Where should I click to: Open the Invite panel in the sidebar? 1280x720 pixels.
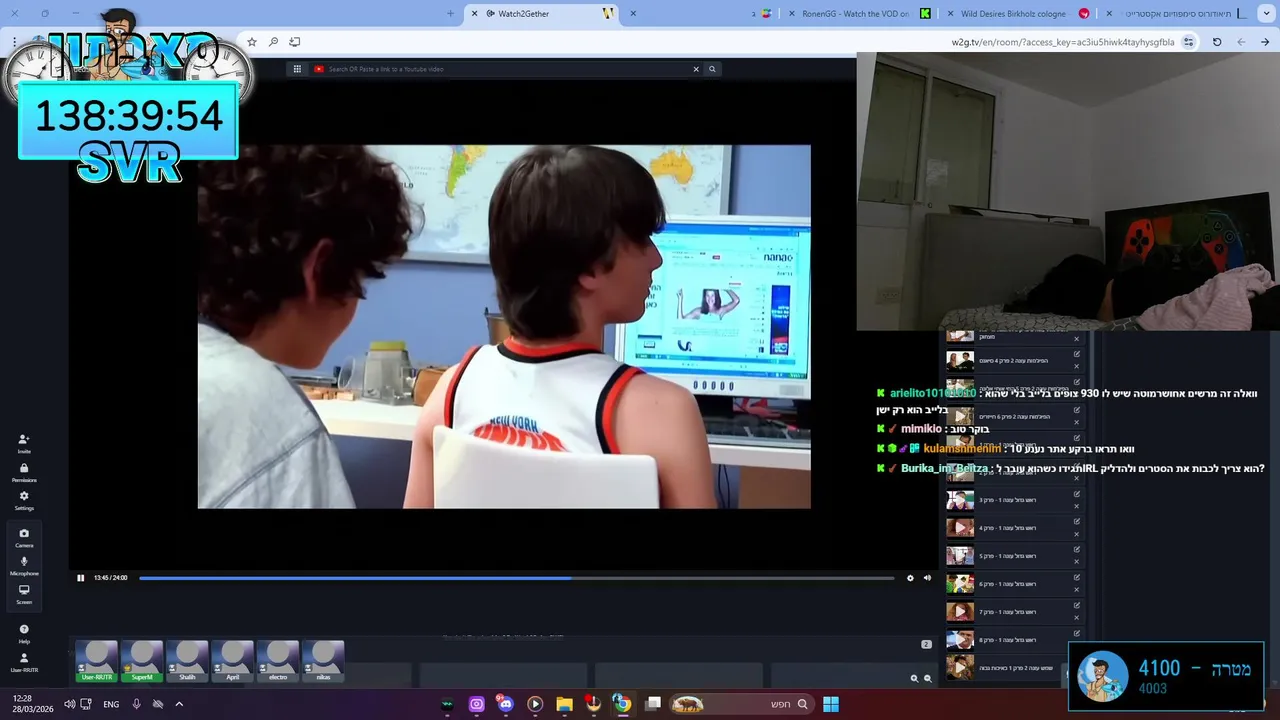tap(24, 443)
